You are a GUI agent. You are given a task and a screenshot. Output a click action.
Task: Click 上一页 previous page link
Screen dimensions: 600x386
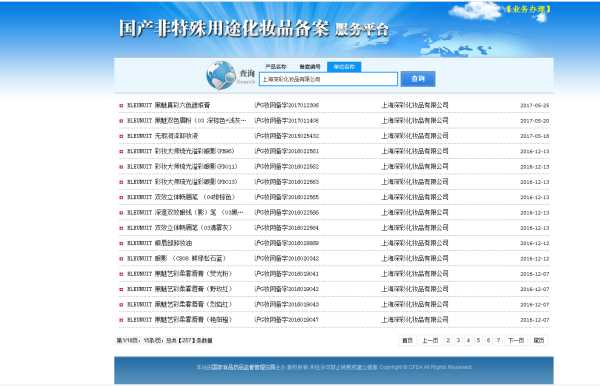coord(430,340)
